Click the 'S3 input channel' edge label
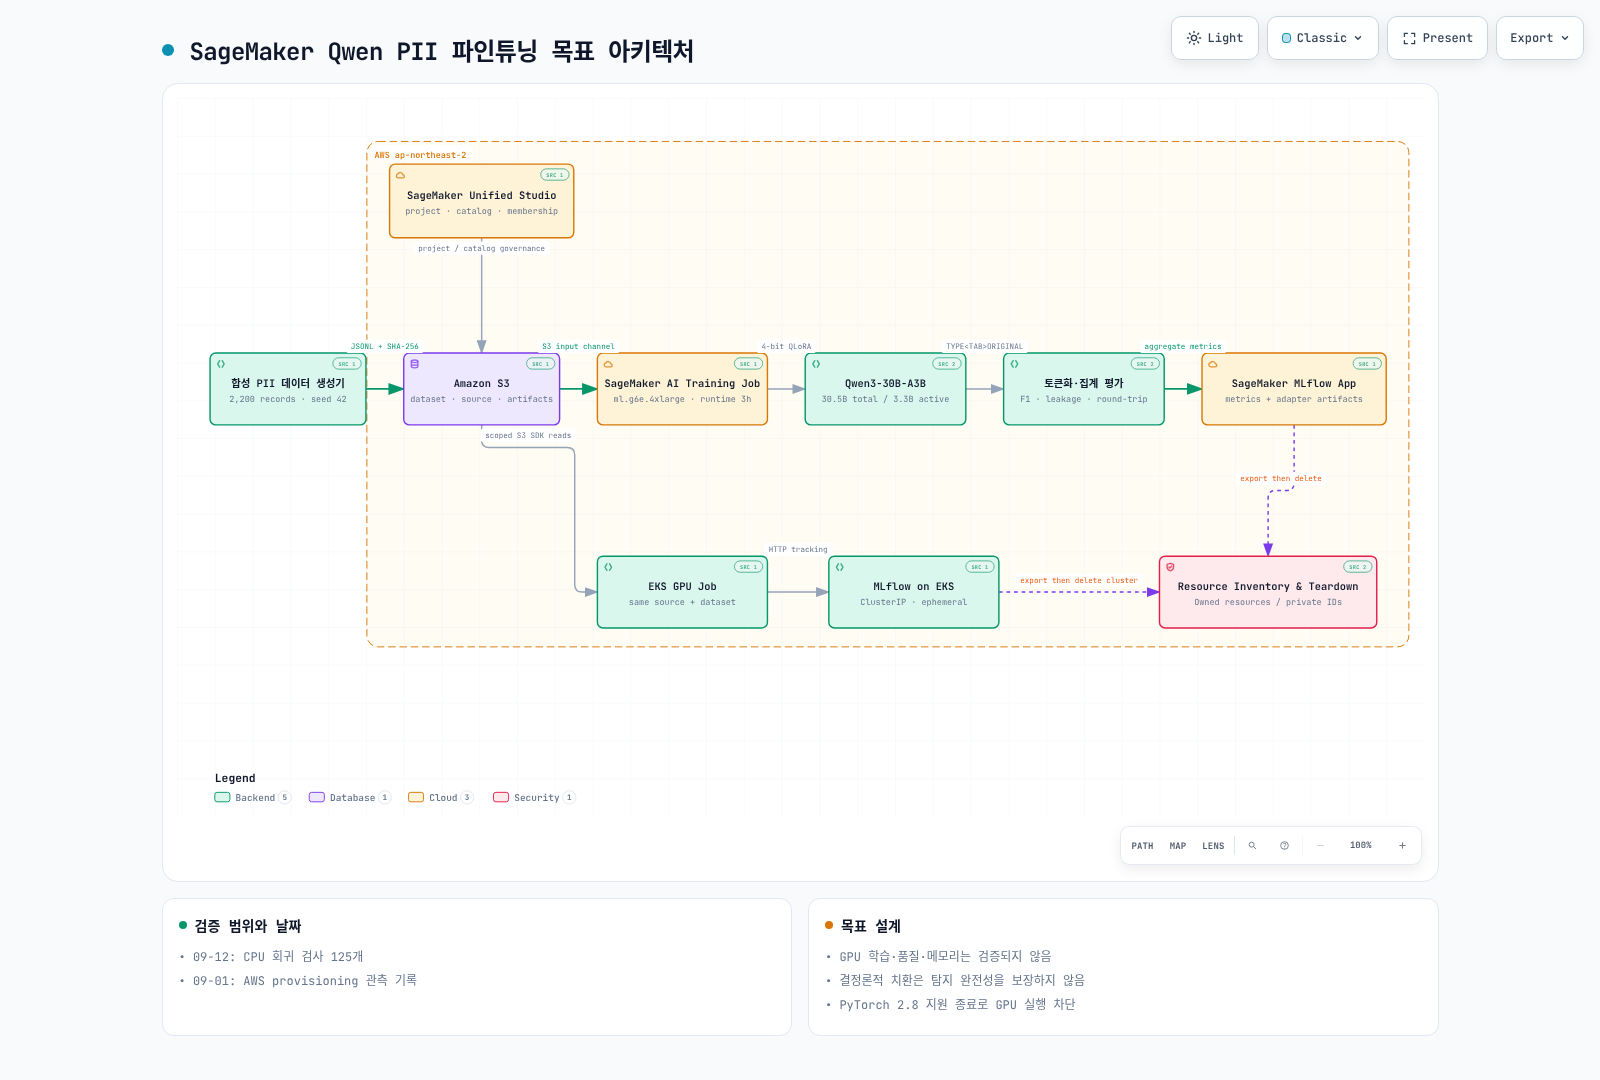Viewport: 1600px width, 1080px height. pyautogui.click(x=578, y=347)
